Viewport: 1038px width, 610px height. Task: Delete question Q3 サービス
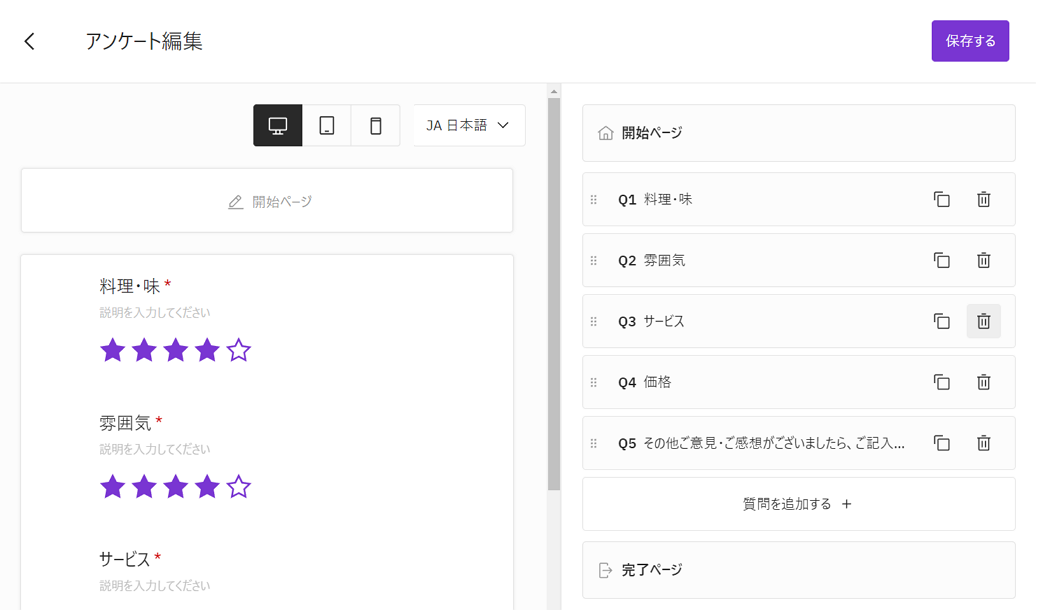(x=984, y=321)
